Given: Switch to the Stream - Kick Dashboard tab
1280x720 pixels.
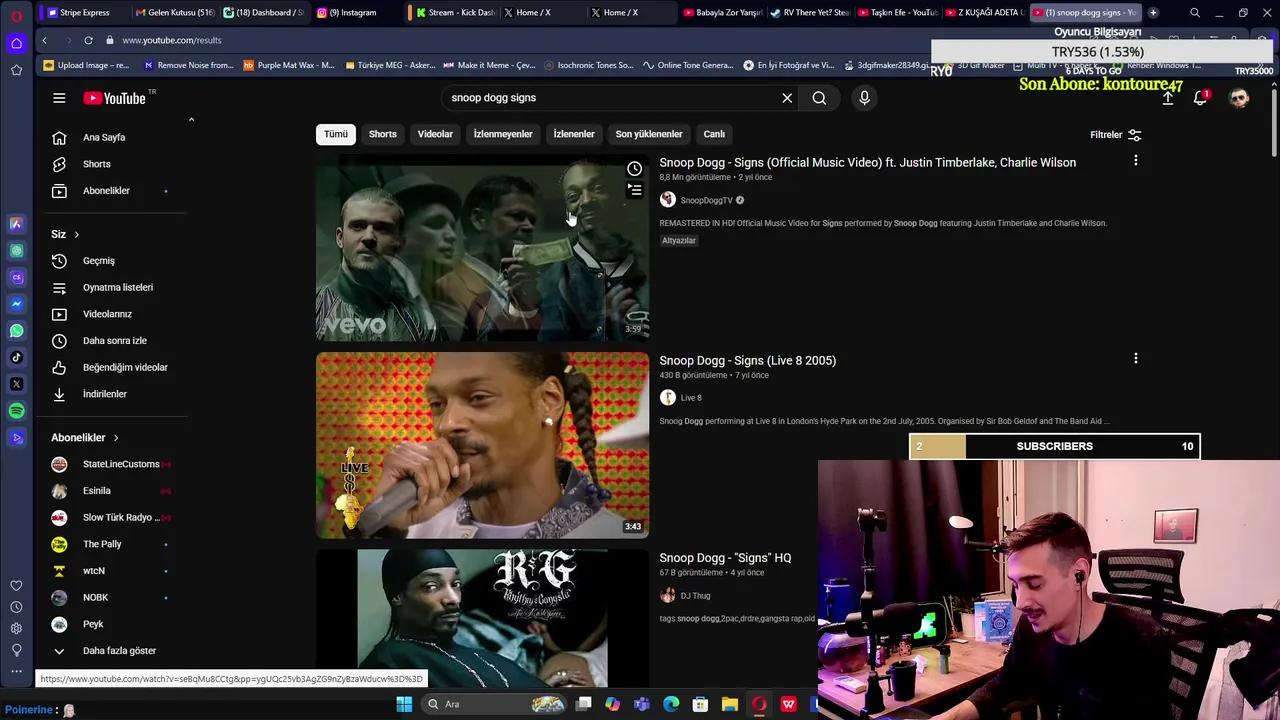Looking at the screenshot, I should click(x=455, y=12).
